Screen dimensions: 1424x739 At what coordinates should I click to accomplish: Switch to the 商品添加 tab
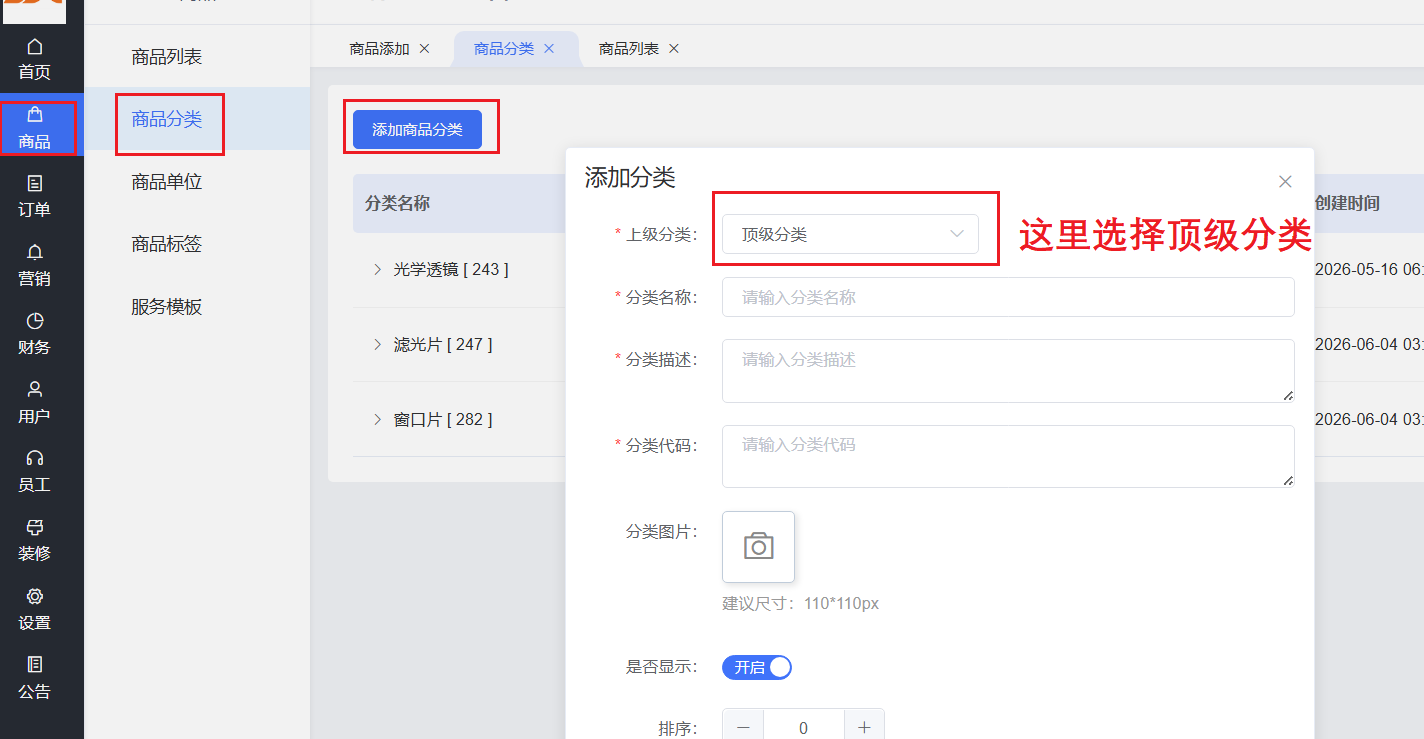pos(380,48)
